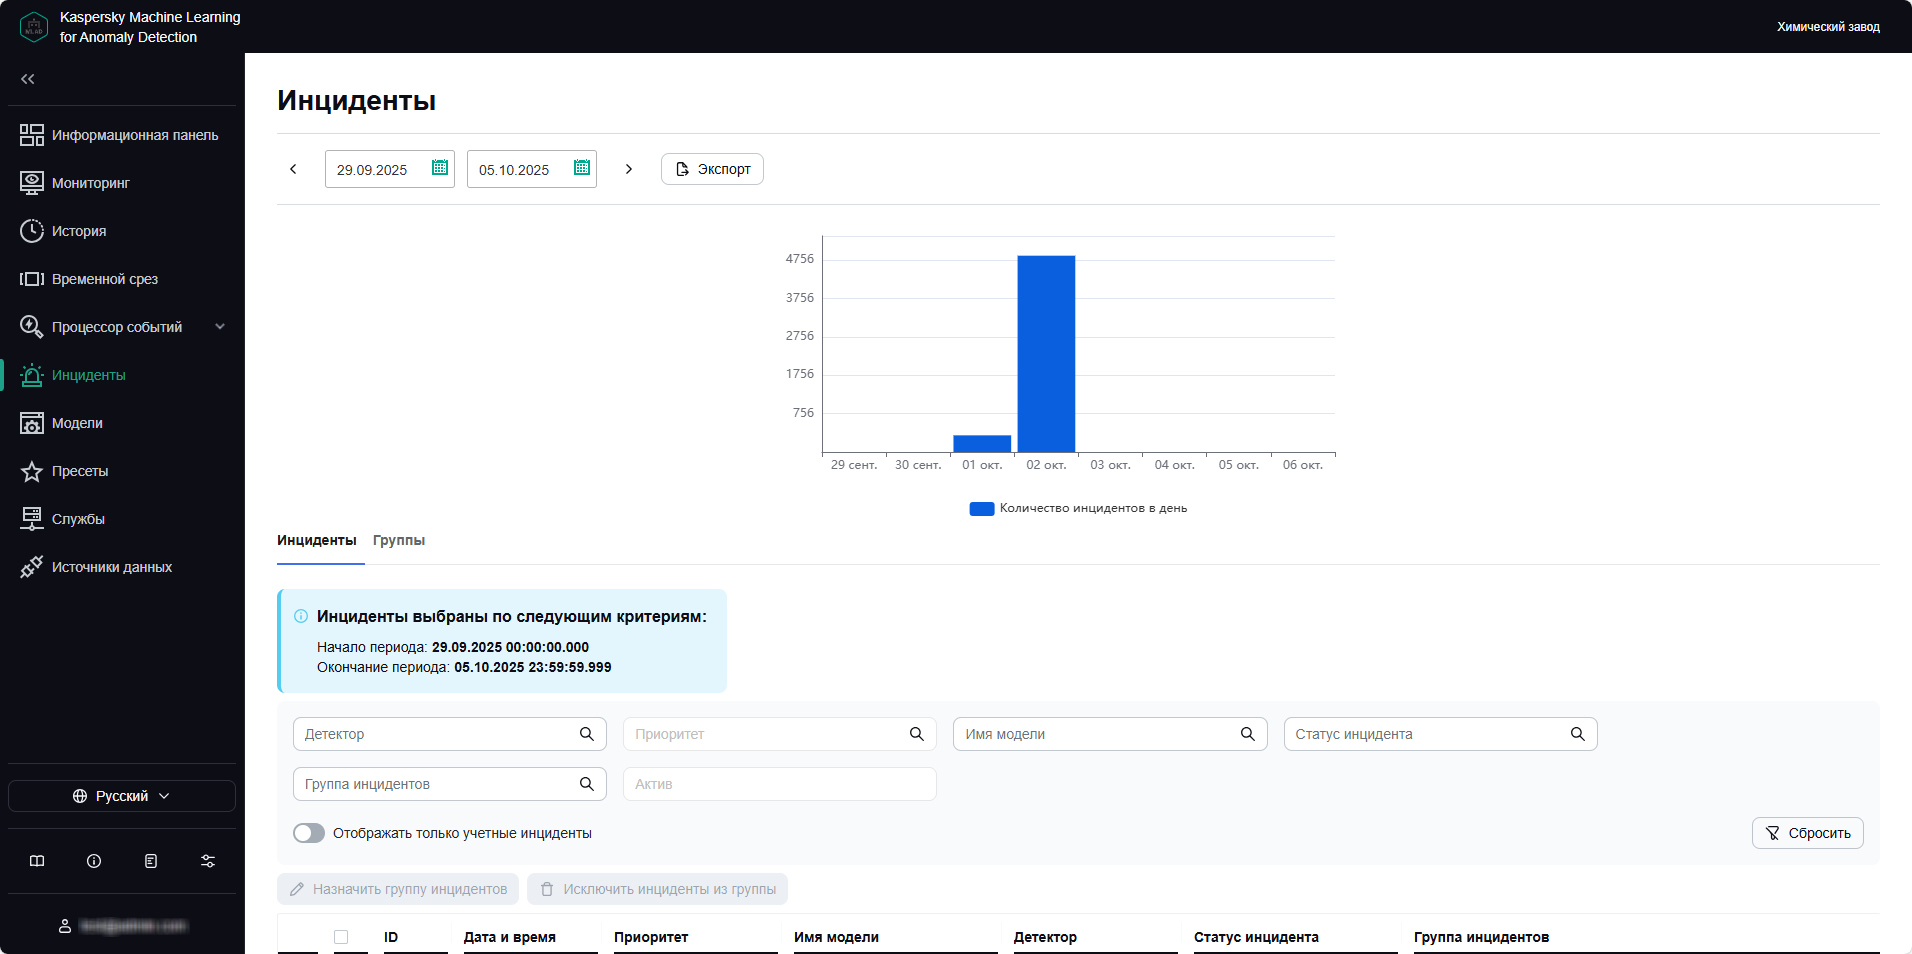Sort by Дата и время column header
This screenshot has width=1912, height=954.
click(x=510, y=937)
